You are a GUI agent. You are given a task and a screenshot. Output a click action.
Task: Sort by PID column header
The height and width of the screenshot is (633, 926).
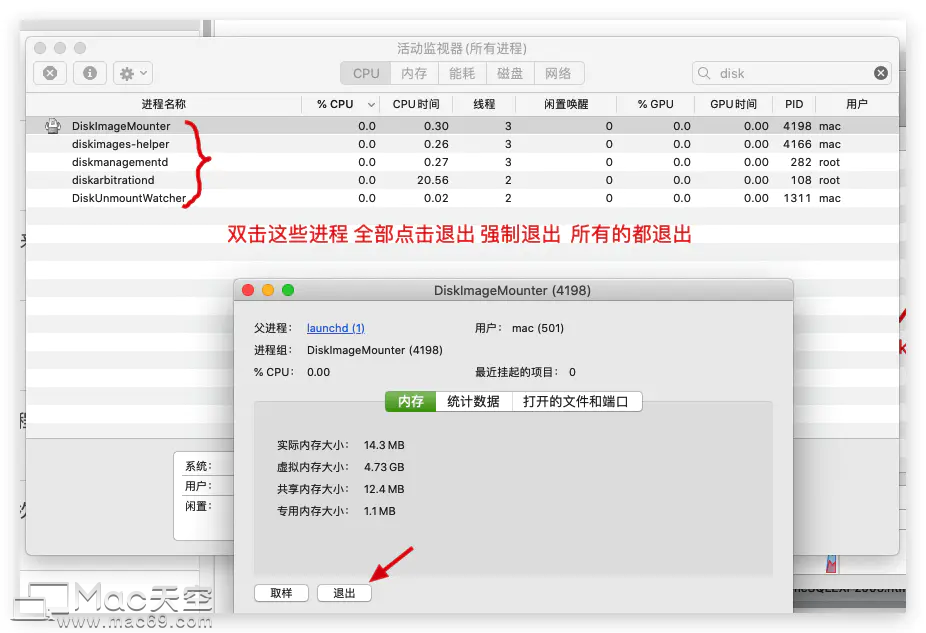pos(794,104)
